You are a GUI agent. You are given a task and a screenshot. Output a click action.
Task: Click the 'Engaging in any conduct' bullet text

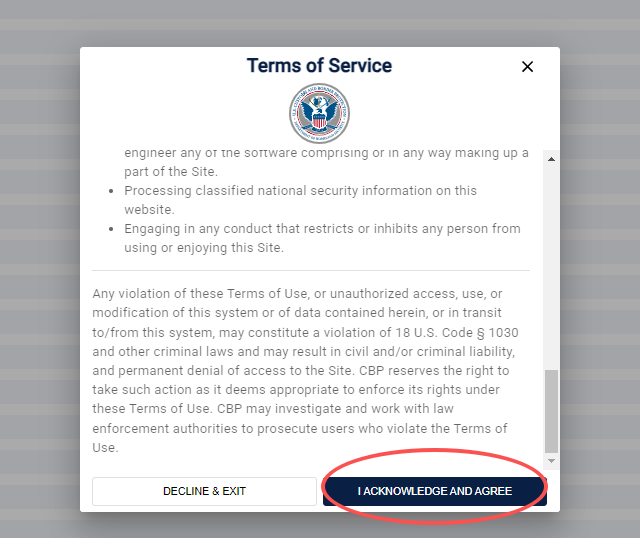click(322, 229)
